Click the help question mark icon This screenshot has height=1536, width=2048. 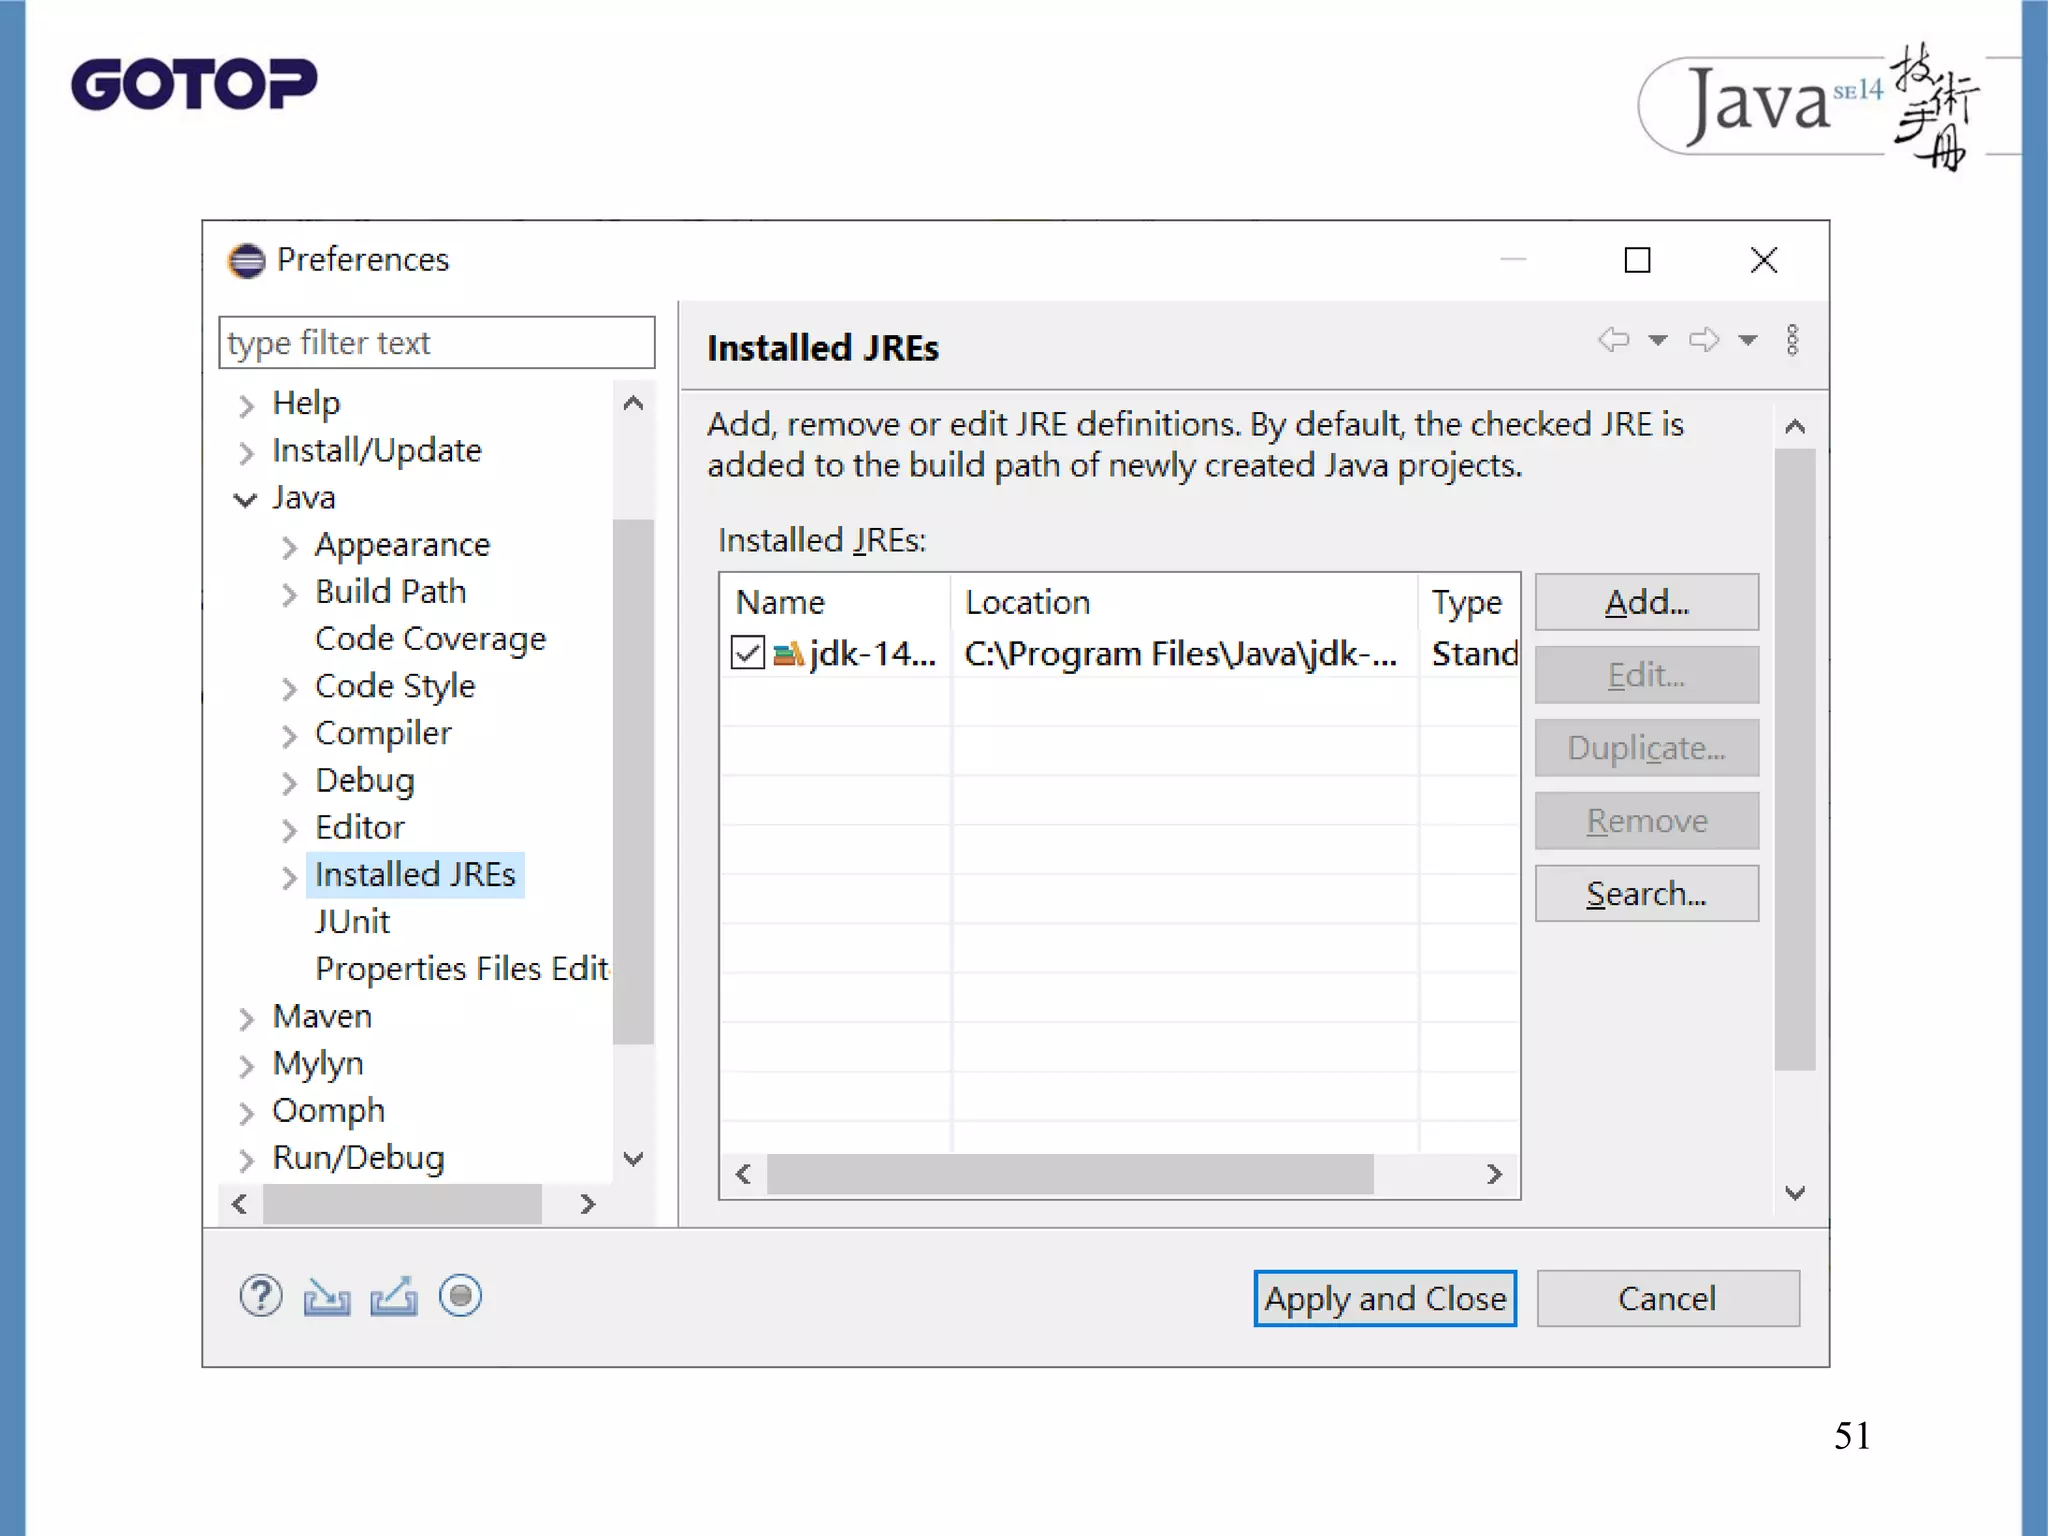click(x=261, y=1297)
